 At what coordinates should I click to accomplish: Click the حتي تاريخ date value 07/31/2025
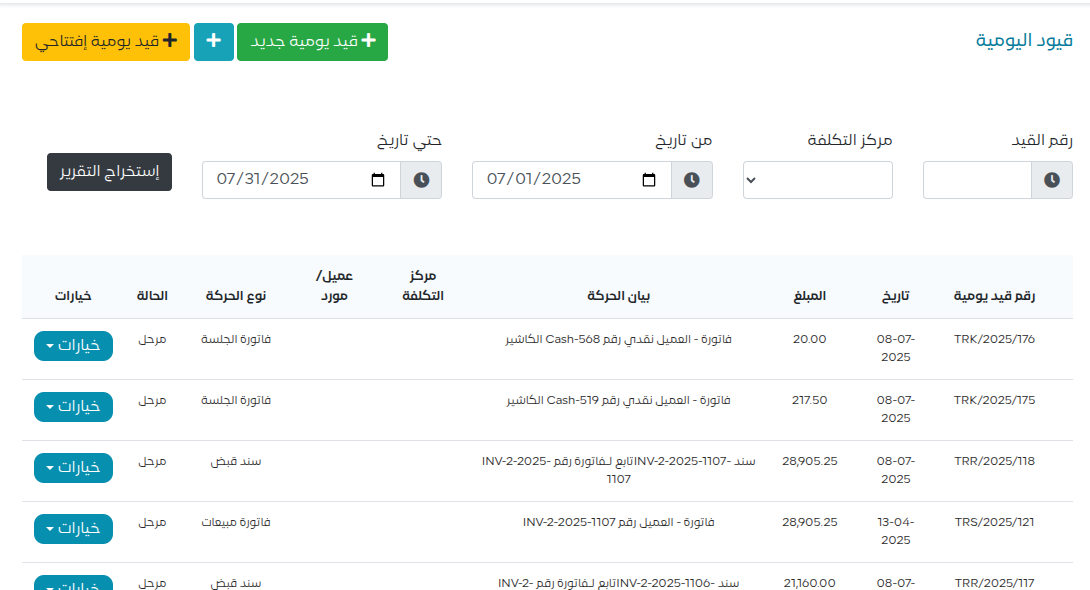pyautogui.click(x=263, y=180)
